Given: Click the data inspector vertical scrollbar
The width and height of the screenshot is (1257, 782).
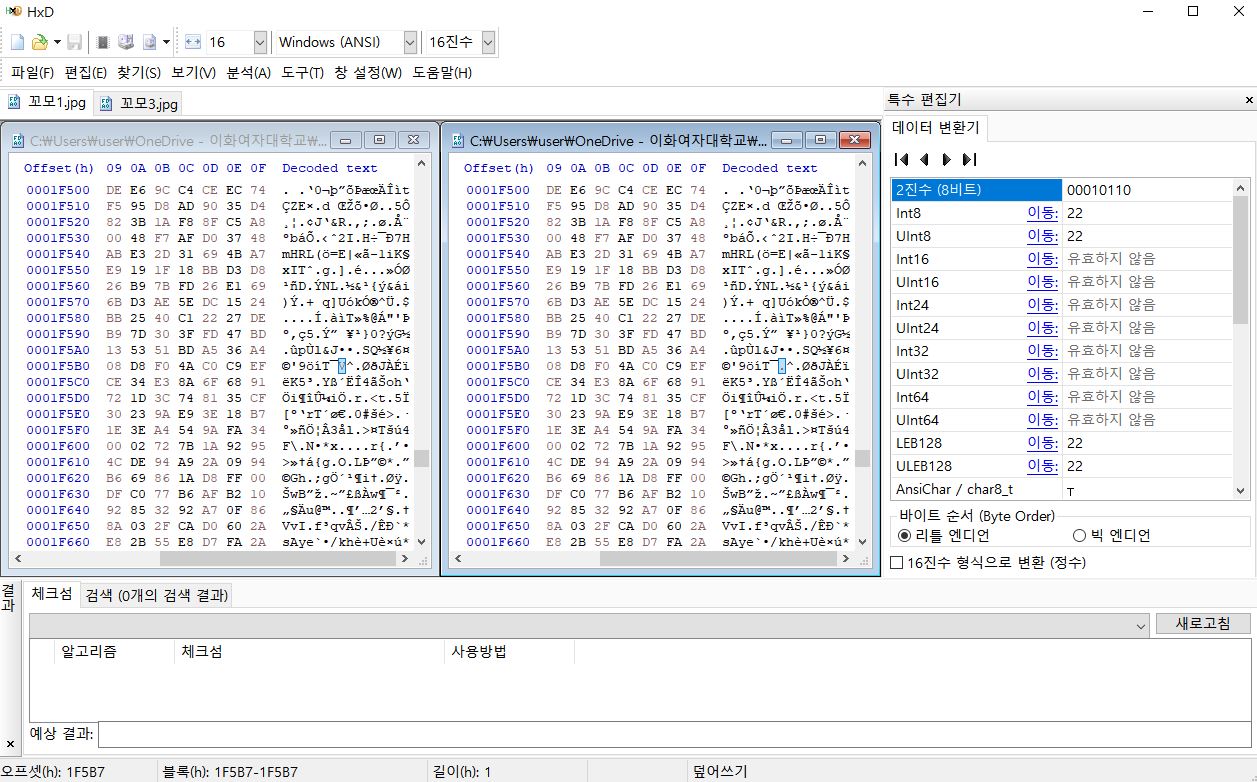Looking at the screenshot, I should [x=1241, y=340].
